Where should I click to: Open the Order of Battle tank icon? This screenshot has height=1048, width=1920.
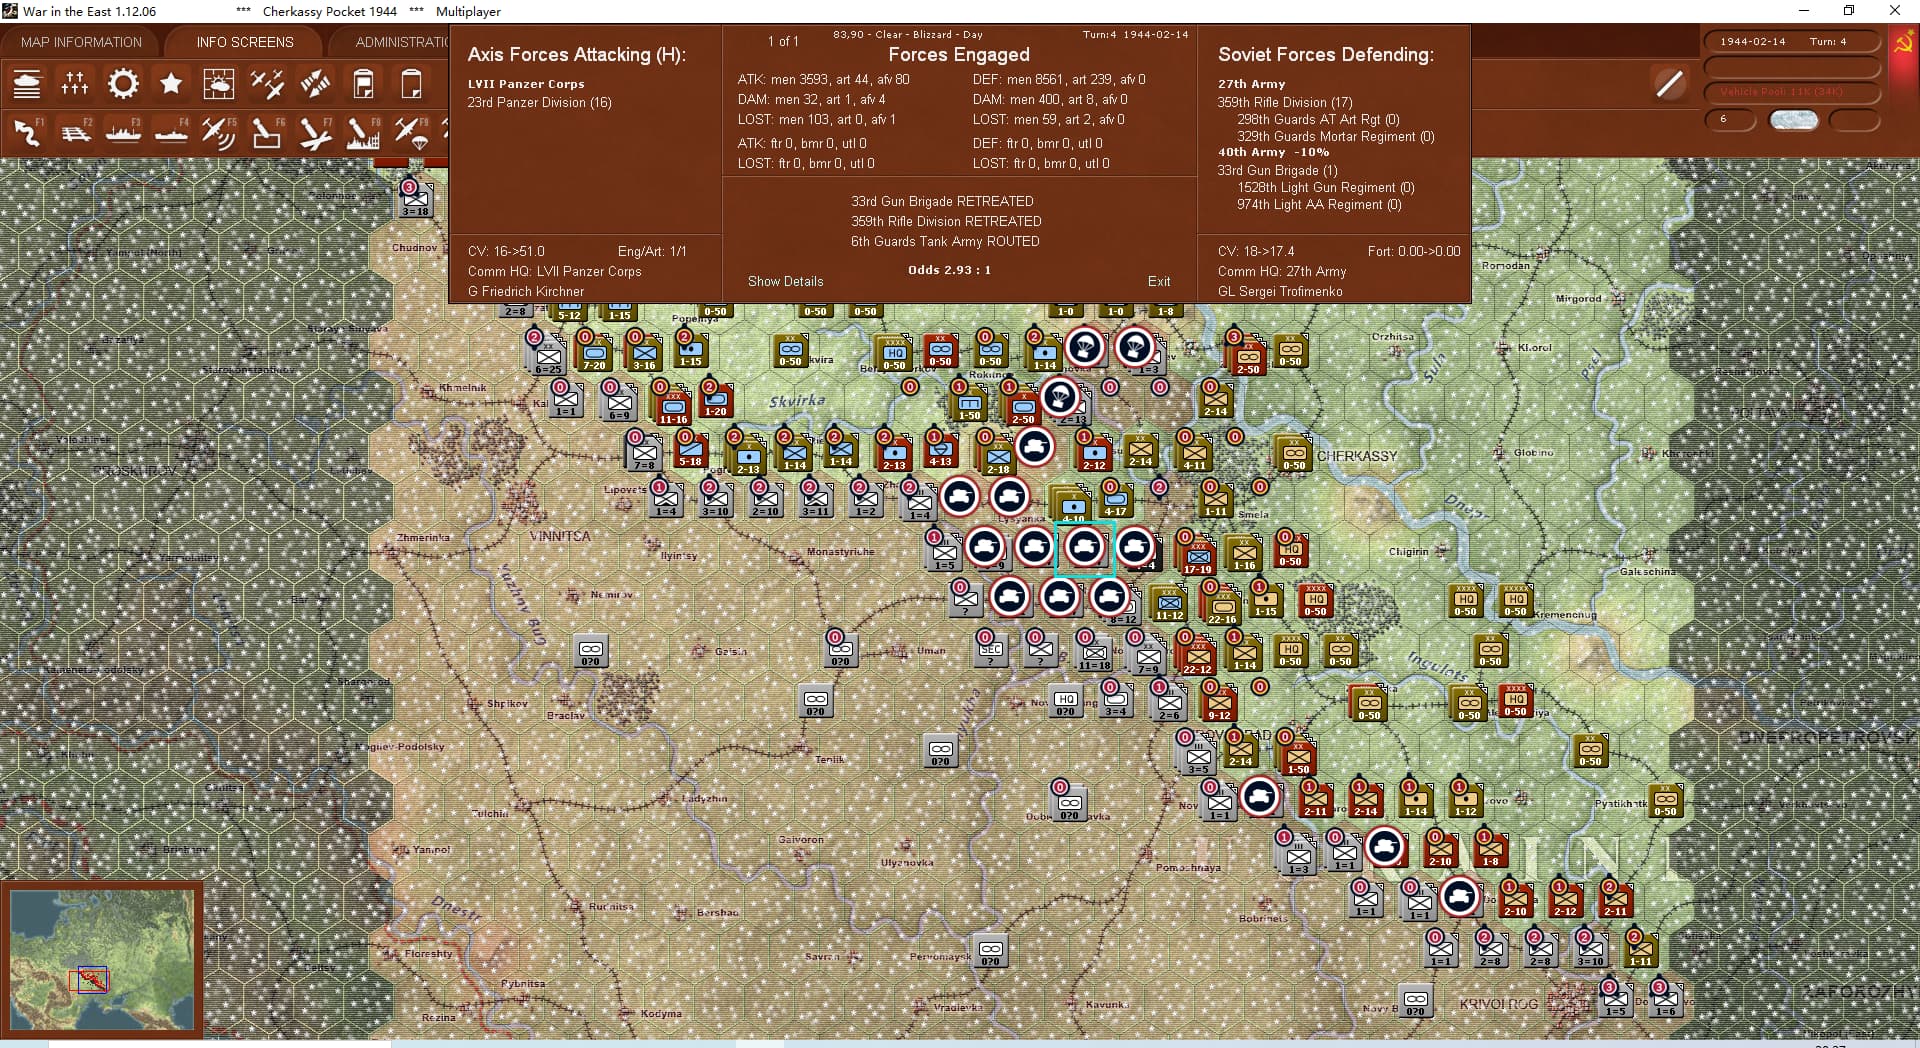(27, 84)
